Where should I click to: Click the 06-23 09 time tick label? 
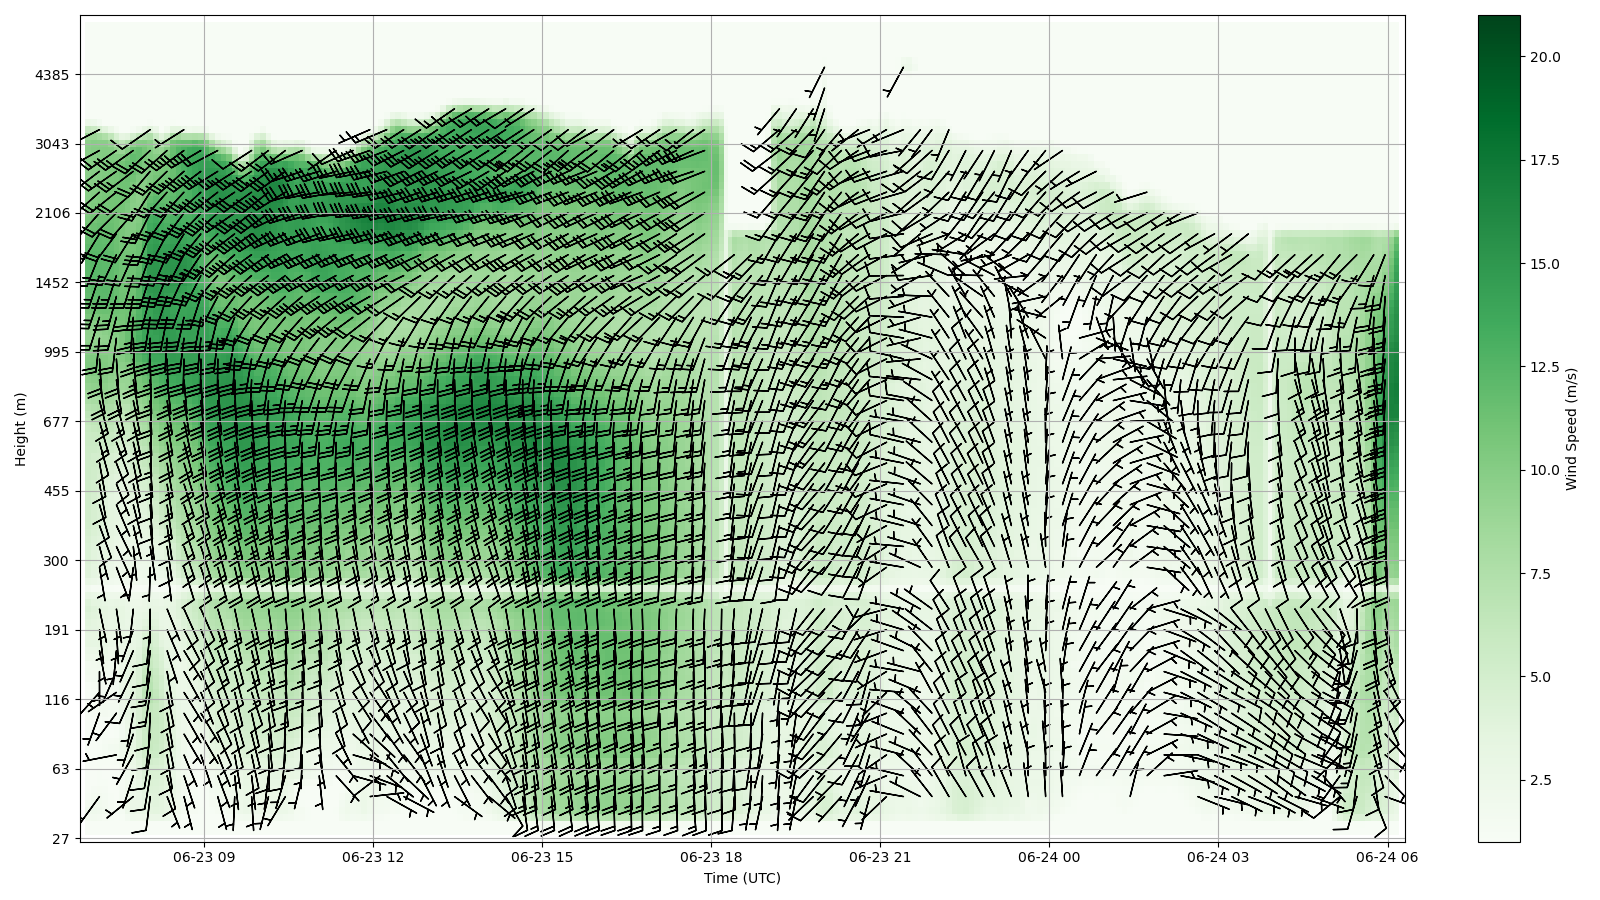[x=204, y=857]
